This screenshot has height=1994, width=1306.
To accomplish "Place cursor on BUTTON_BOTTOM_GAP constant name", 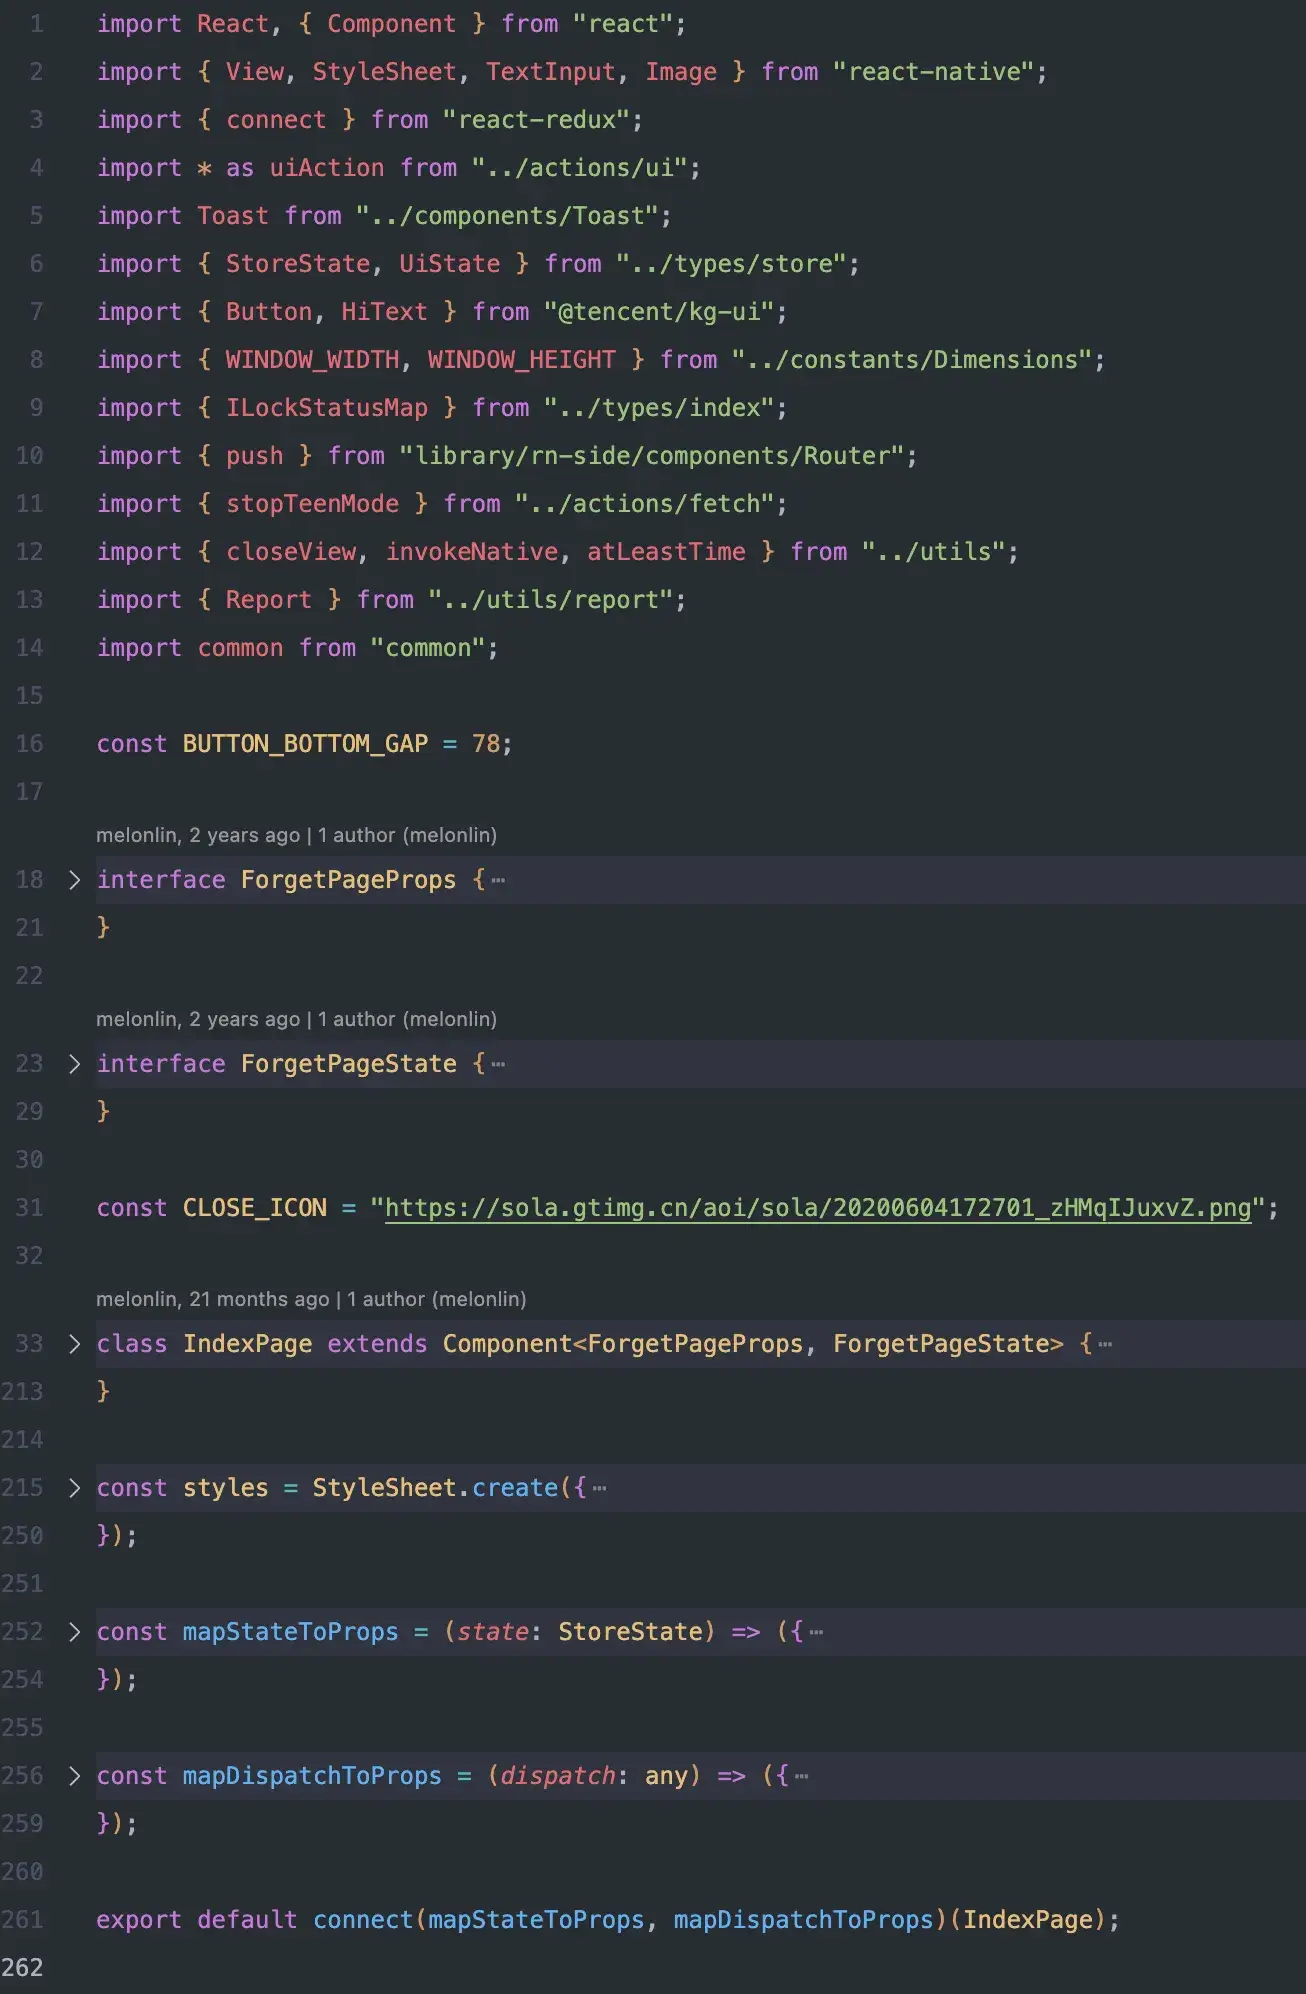I will tap(305, 744).
